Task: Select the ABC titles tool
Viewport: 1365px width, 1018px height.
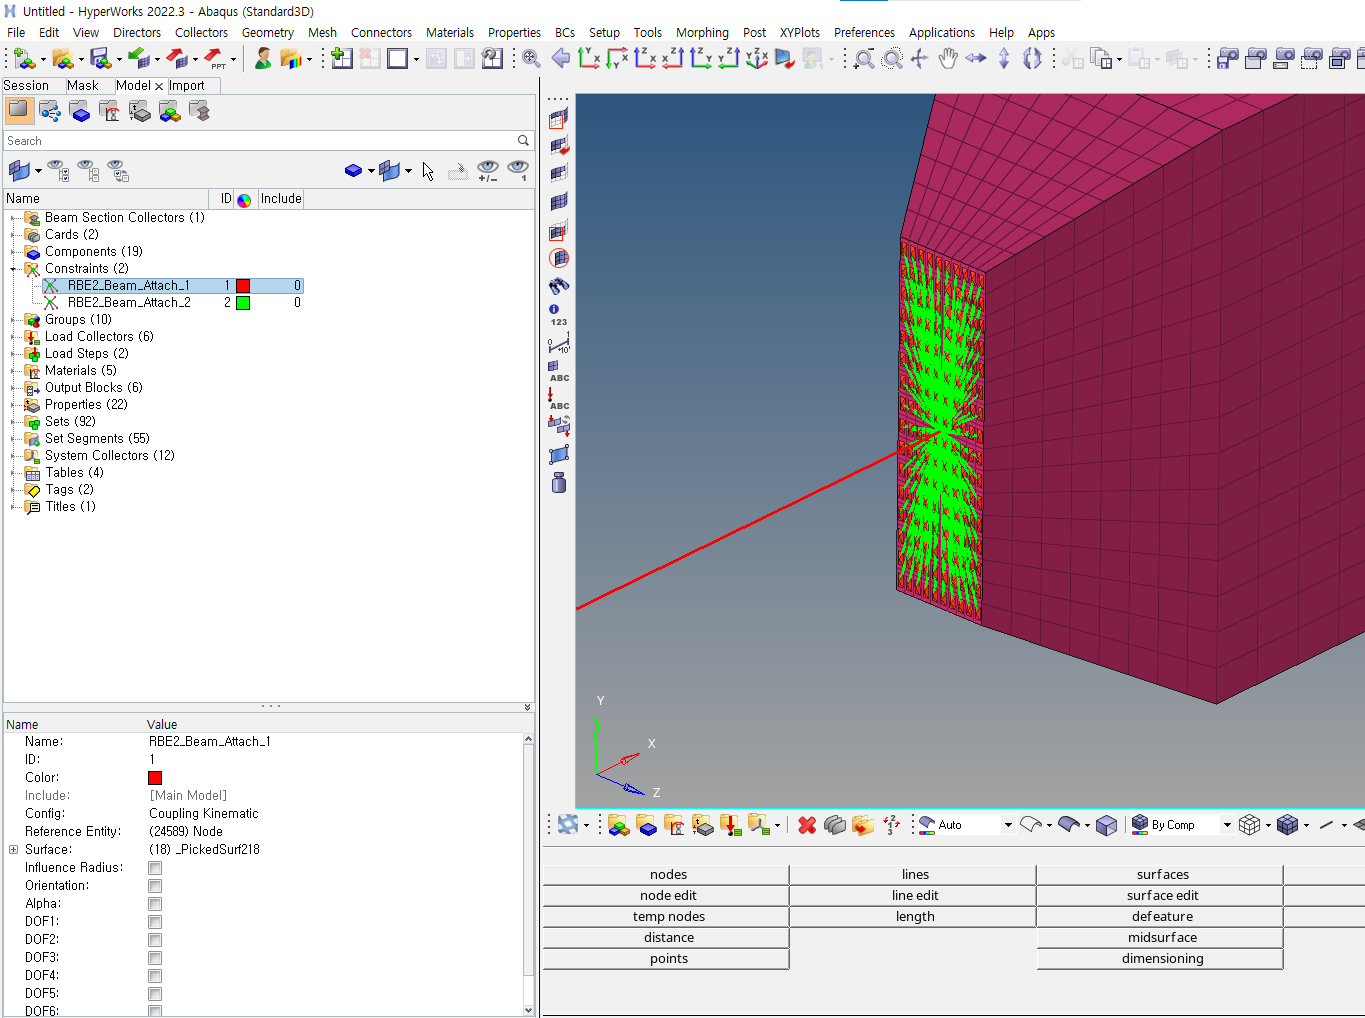Action: (558, 378)
